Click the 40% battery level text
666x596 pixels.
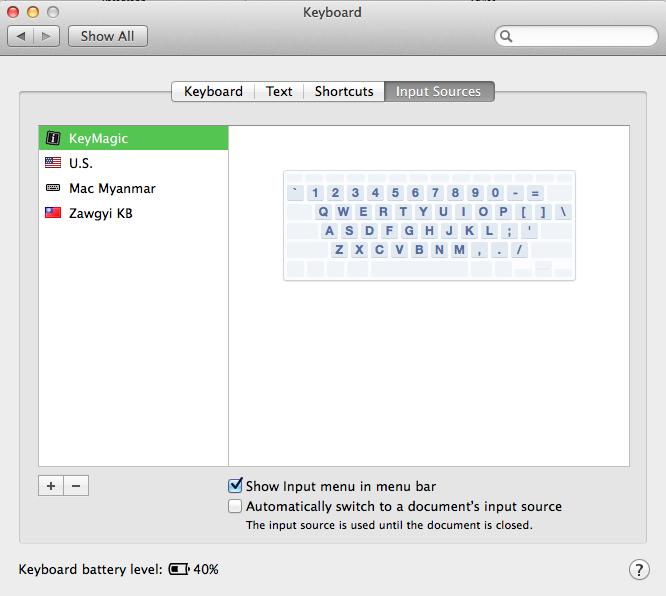206,569
